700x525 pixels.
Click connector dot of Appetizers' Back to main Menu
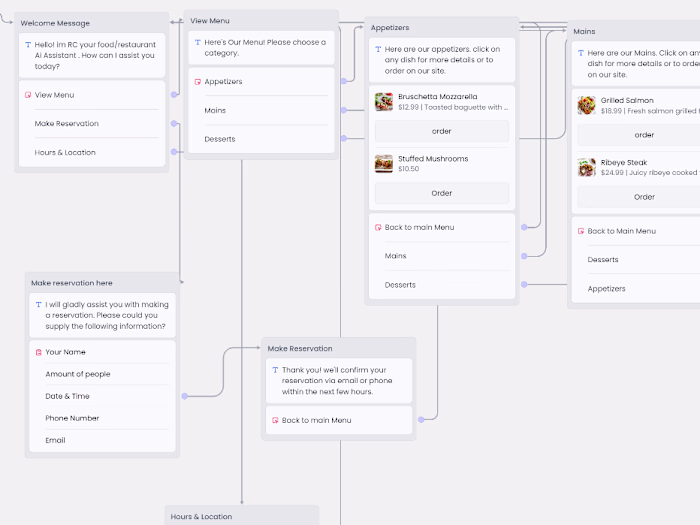pyautogui.click(x=524, y=227)
